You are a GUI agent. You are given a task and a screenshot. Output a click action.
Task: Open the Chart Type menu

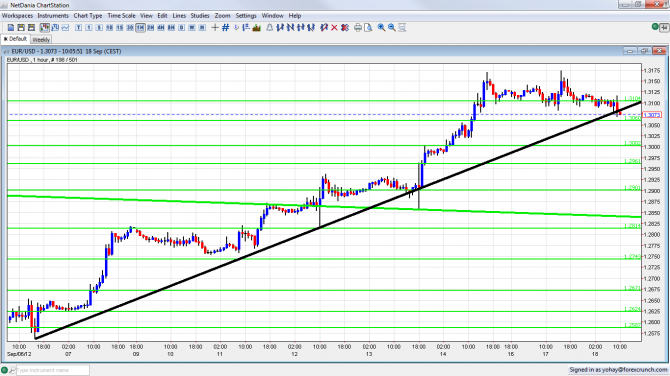88,15
